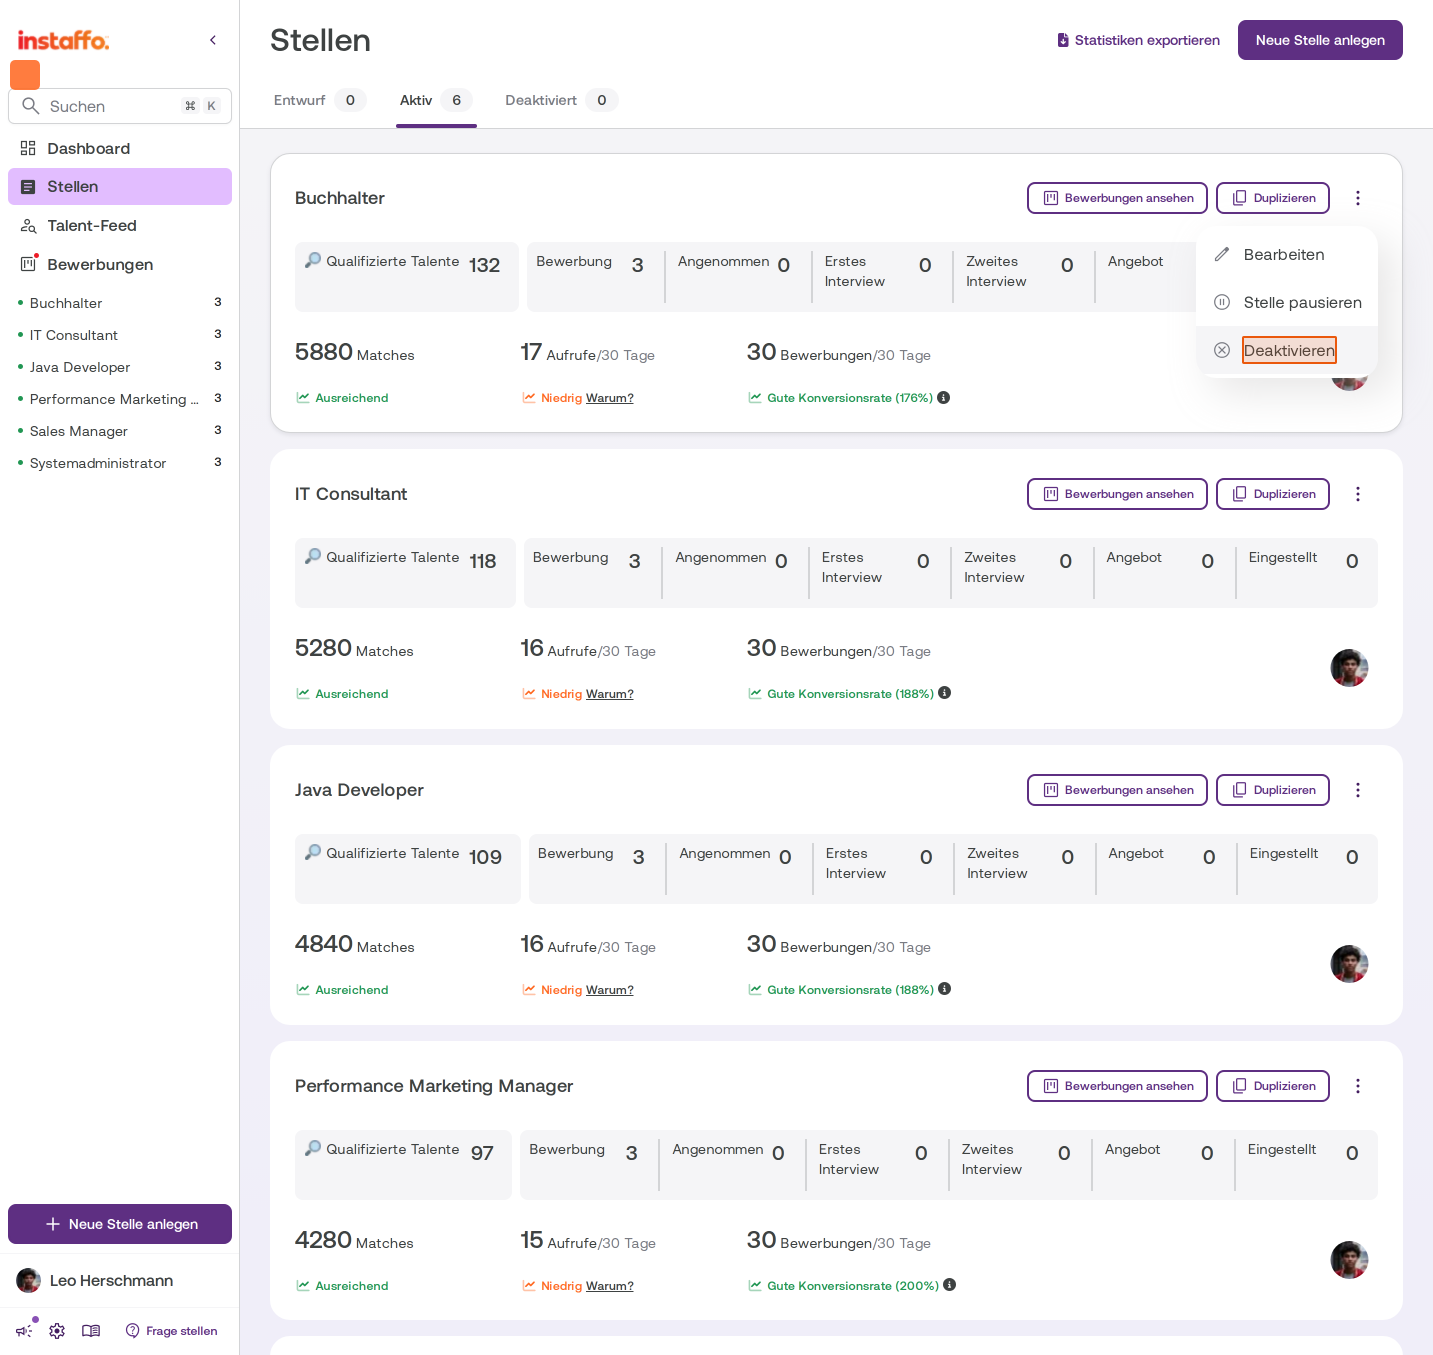
Task: Open Talent-Feed in the sidebar
Action: tap(120, 226)
